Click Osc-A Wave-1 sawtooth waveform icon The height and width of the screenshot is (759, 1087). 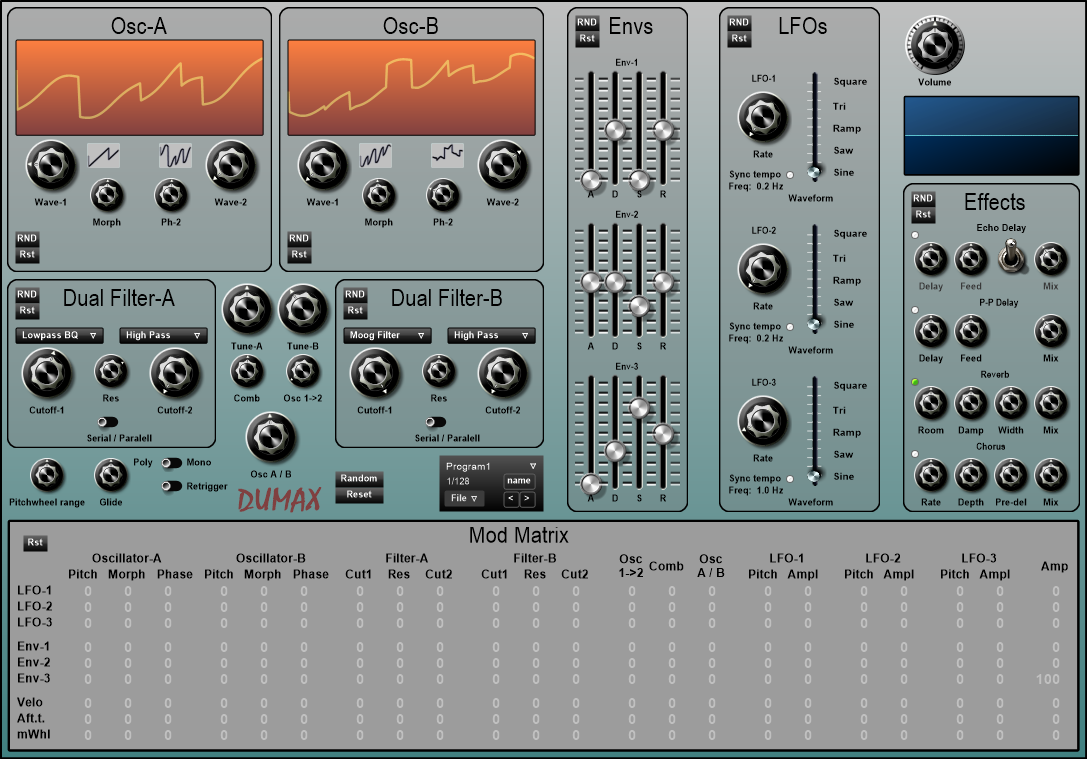[104, 155]
